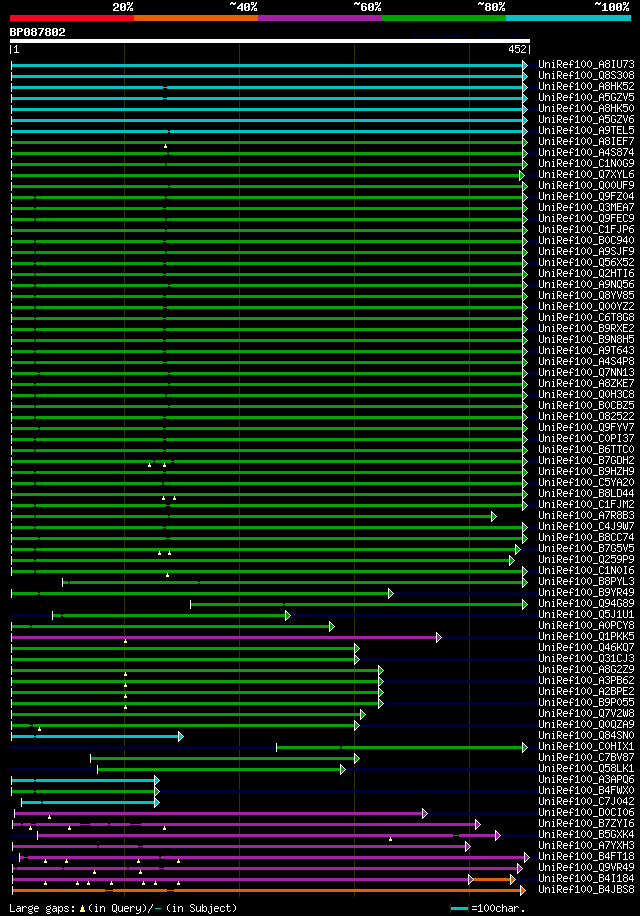Image resolution: width=640 pixels, height=916 pixels.
Task: Click the 'Large gaps' legend text
Action: point(43,908)
